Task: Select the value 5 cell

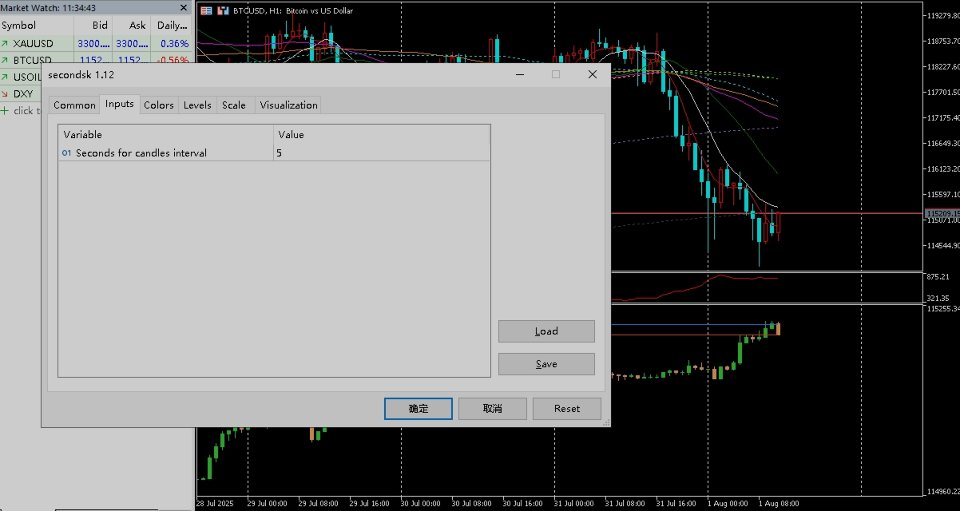Action: point(381,153)
